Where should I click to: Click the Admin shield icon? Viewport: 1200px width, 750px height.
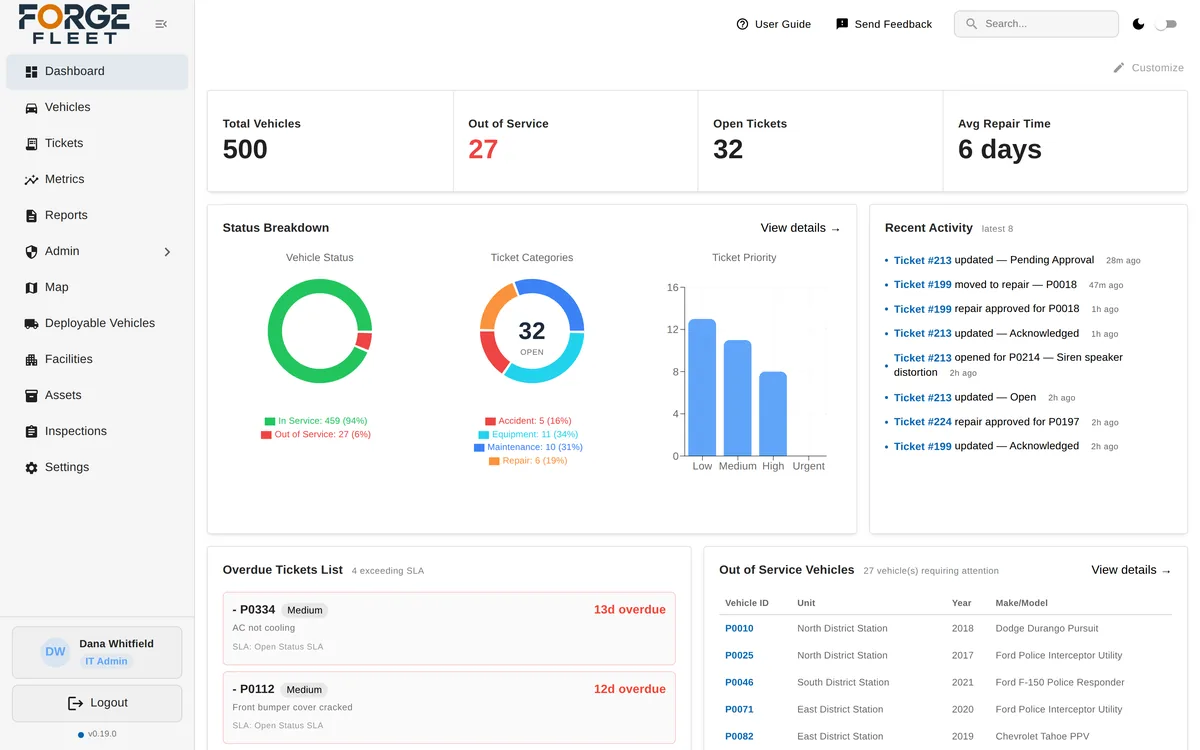(x=31, y=252)
